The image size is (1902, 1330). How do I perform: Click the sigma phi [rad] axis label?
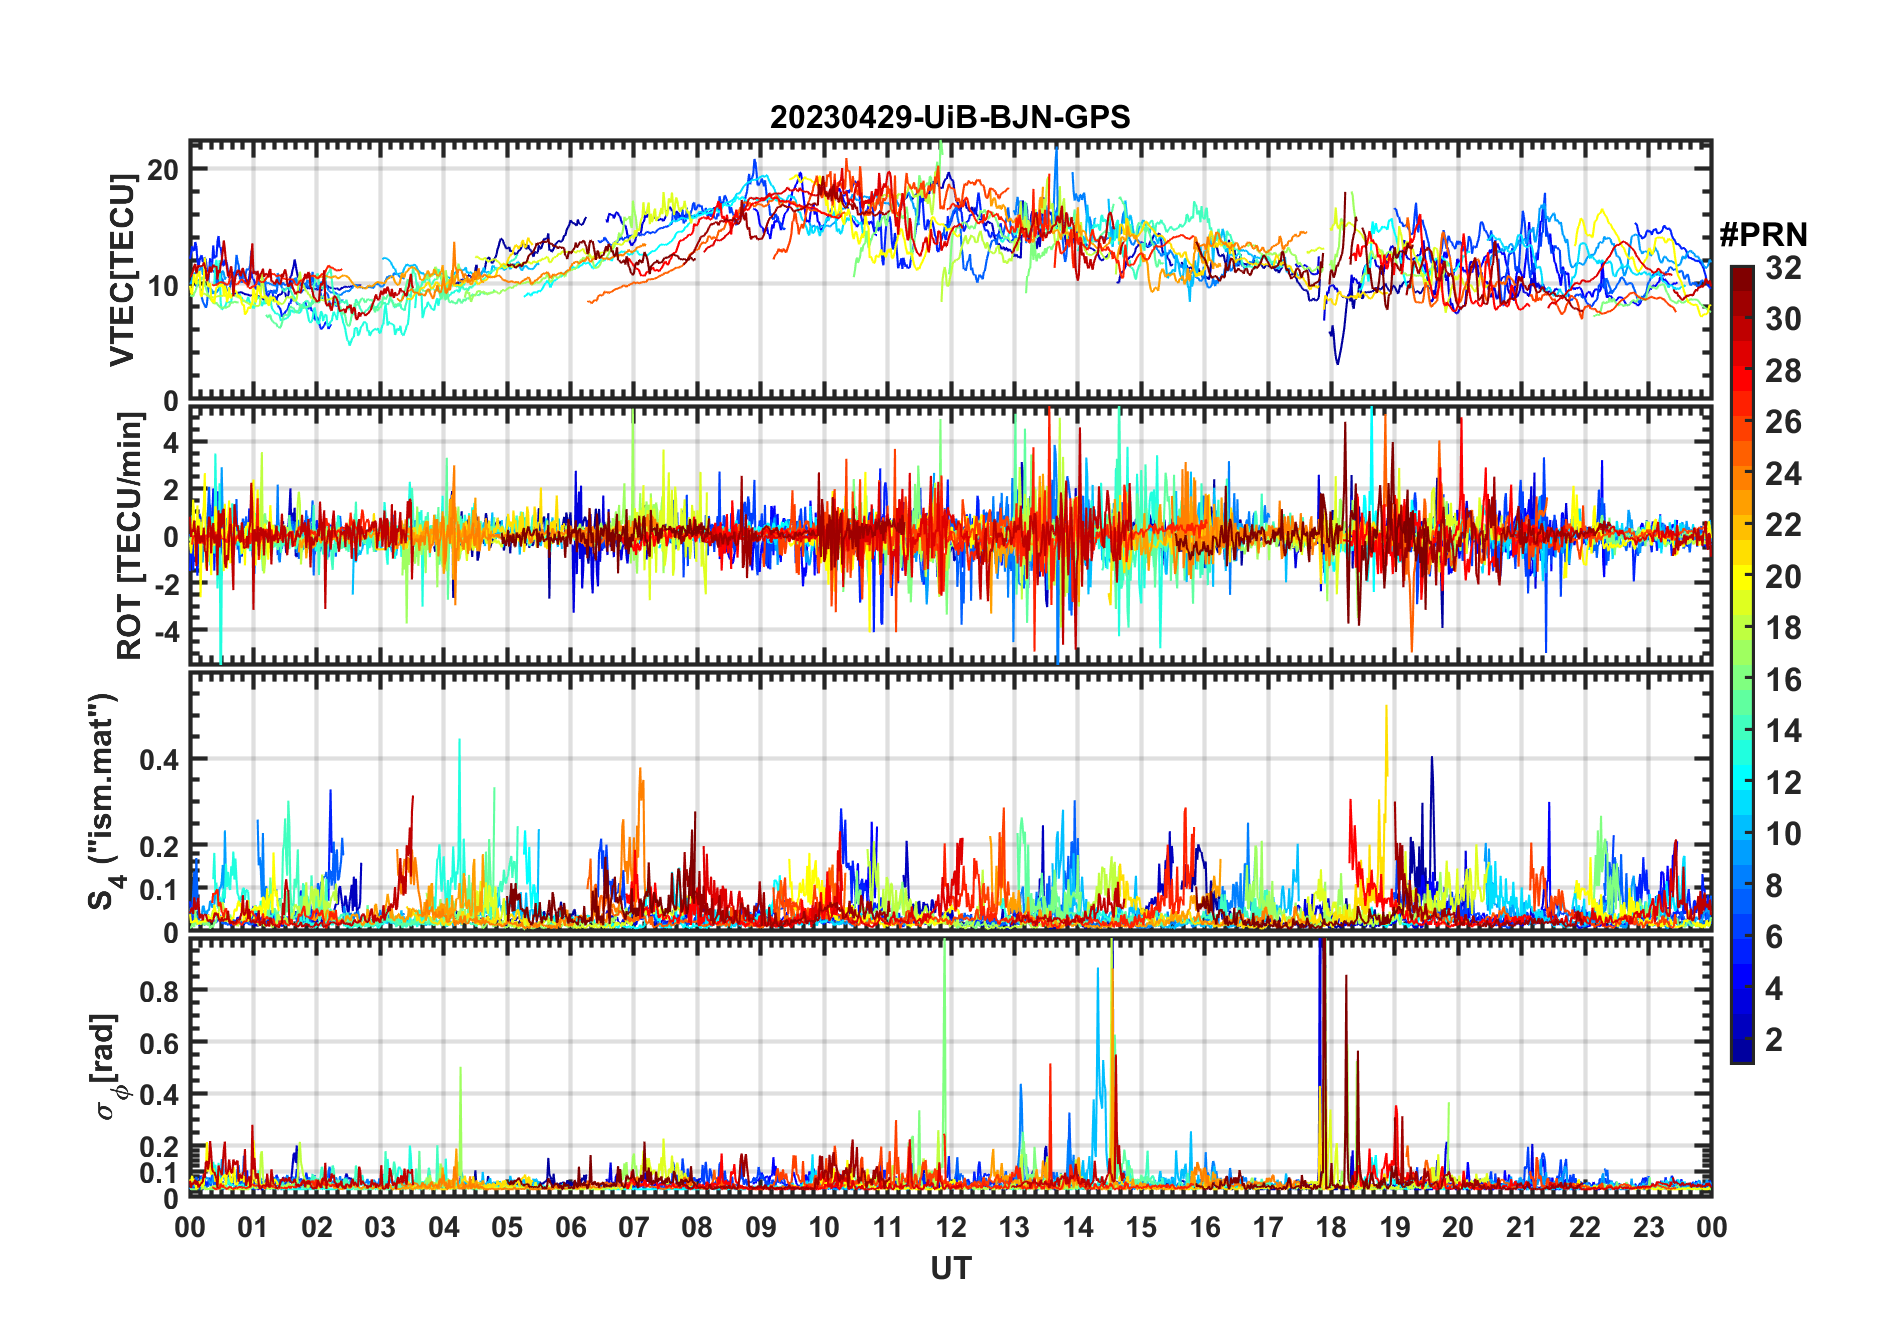(107, 1066)
